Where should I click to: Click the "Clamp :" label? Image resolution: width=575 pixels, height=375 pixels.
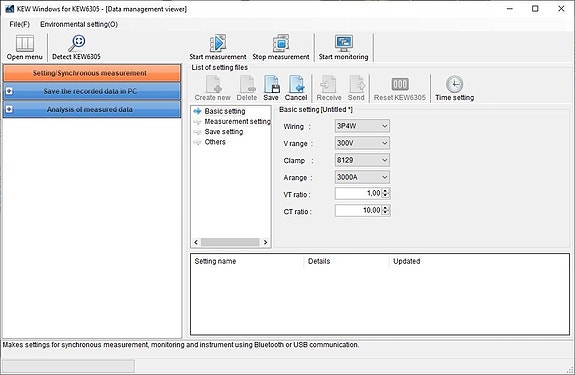click(299, 161)
